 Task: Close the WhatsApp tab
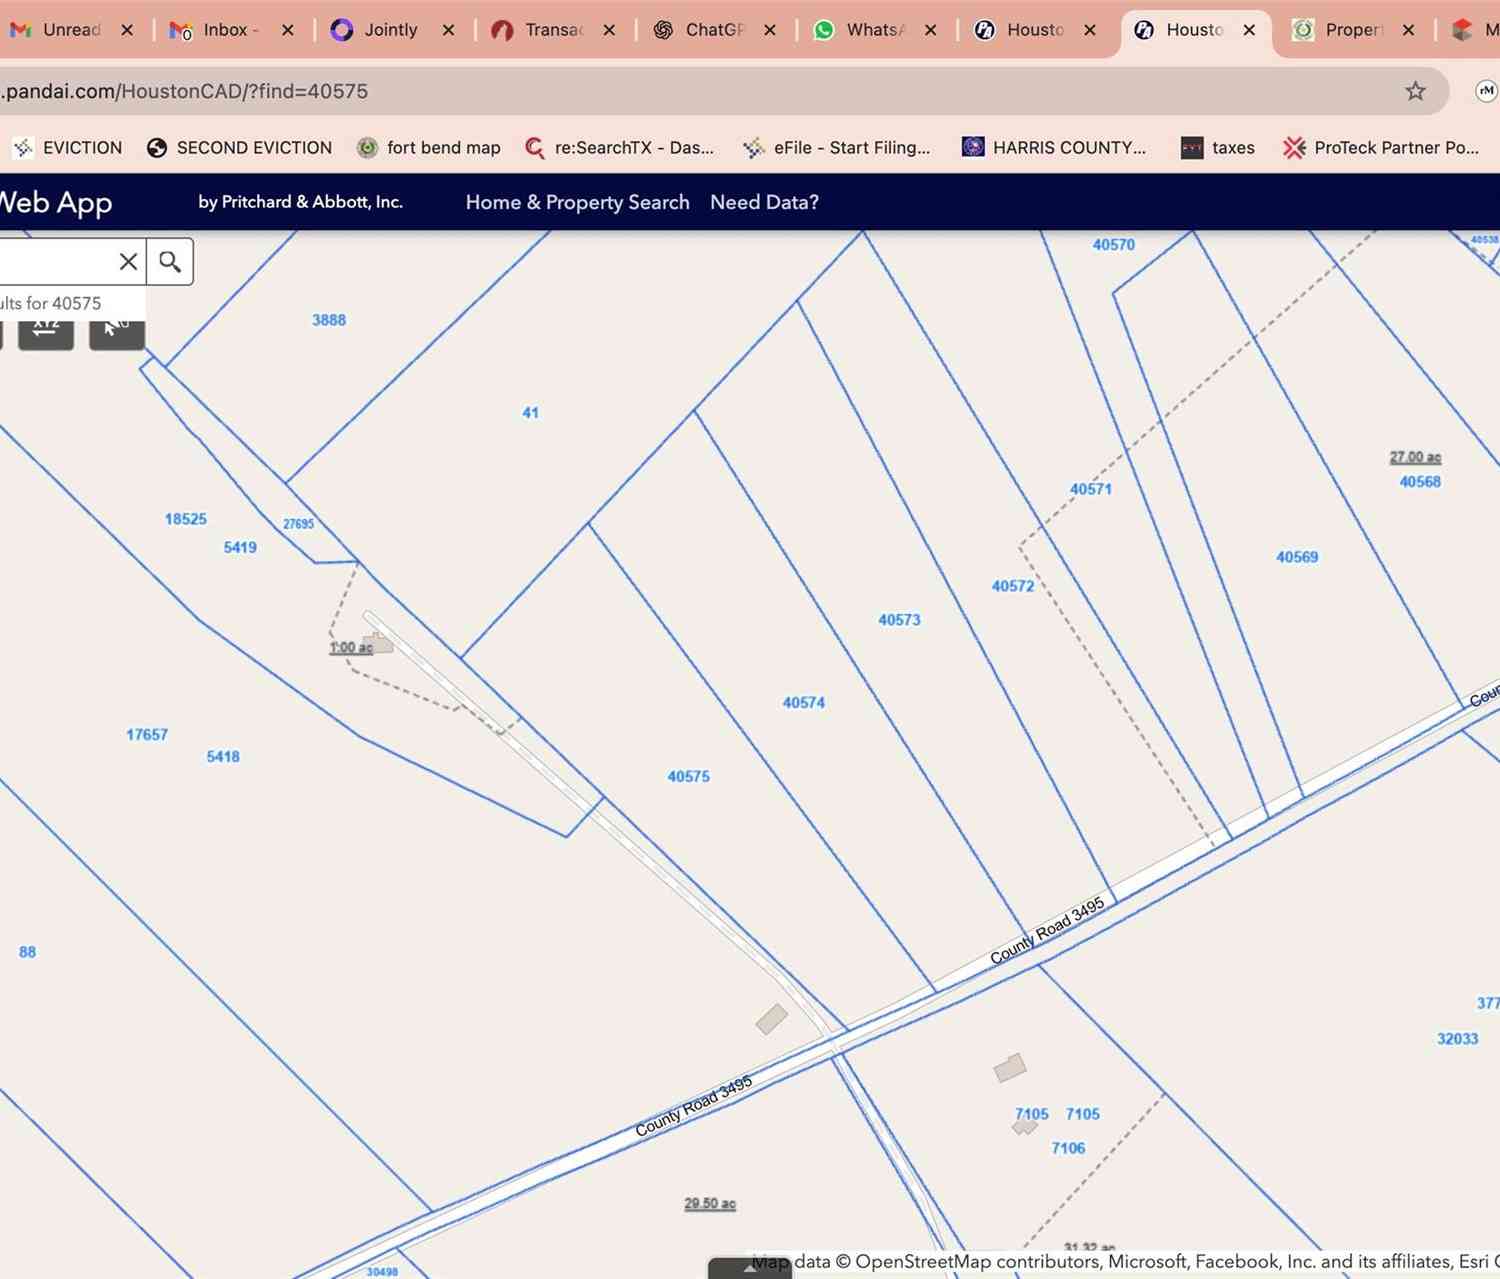click(x=930, y=30)
